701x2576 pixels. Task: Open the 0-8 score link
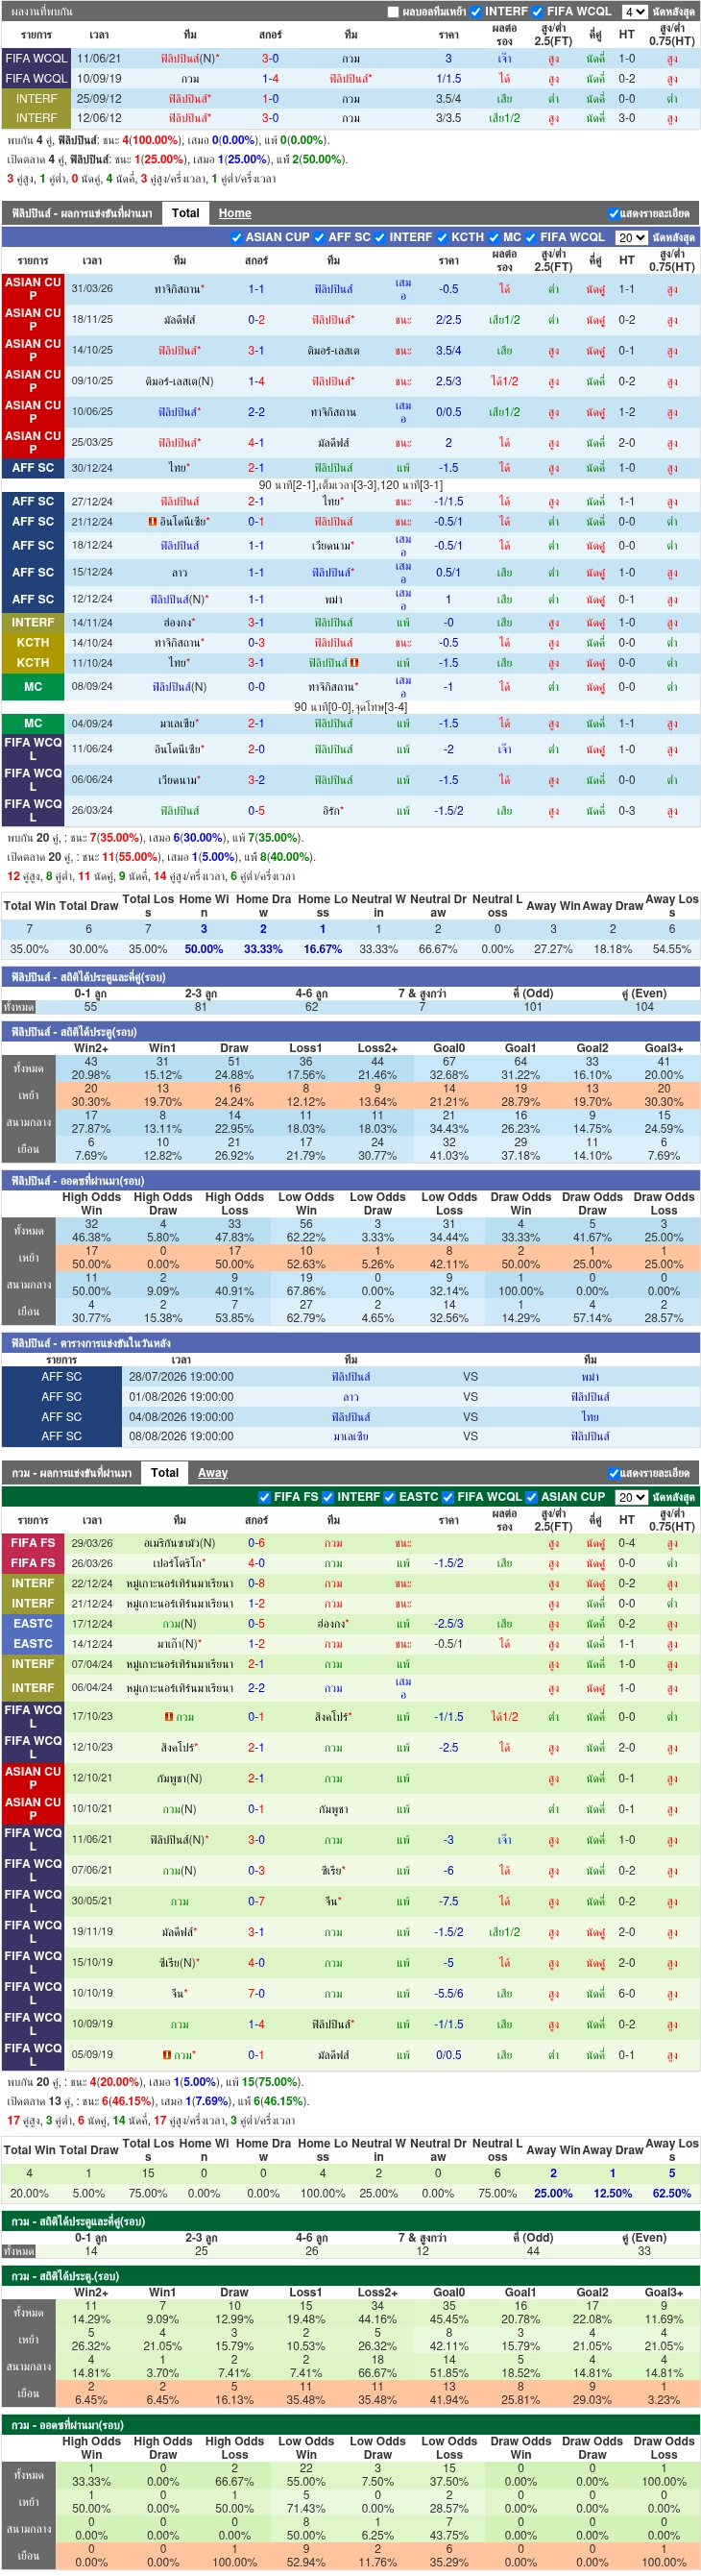(x=256, y=1583)
